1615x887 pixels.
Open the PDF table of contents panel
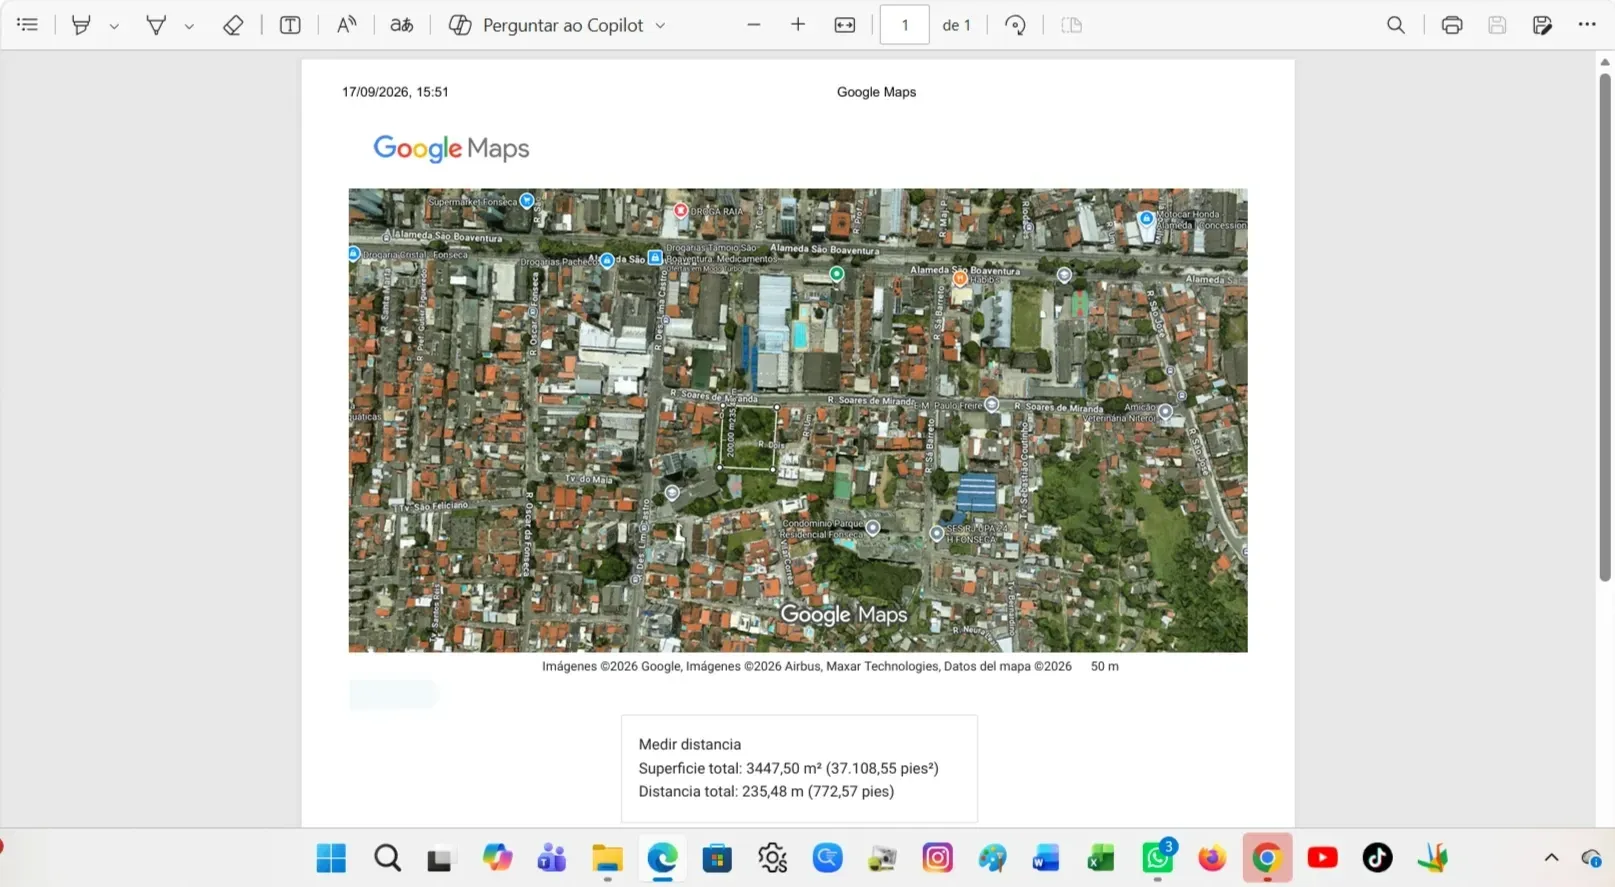click(x=27, y=25)
